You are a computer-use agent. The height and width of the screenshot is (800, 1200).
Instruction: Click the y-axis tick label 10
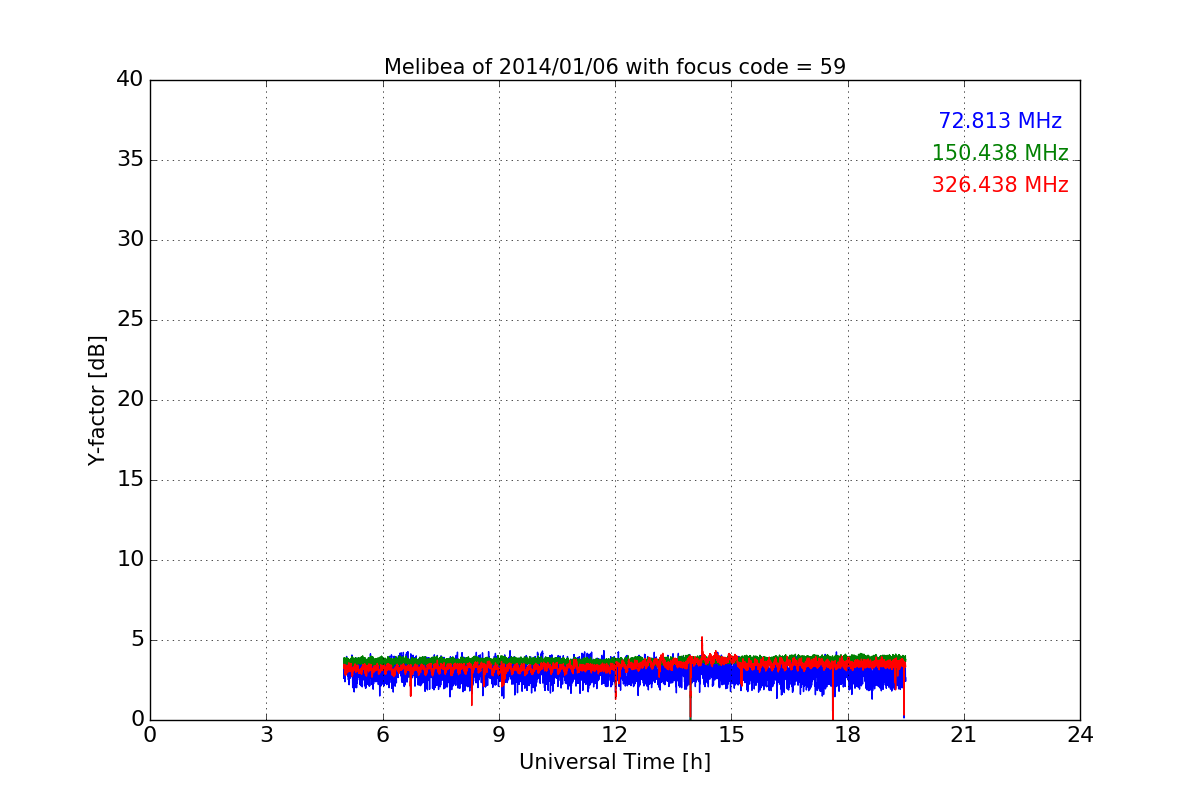130,560
